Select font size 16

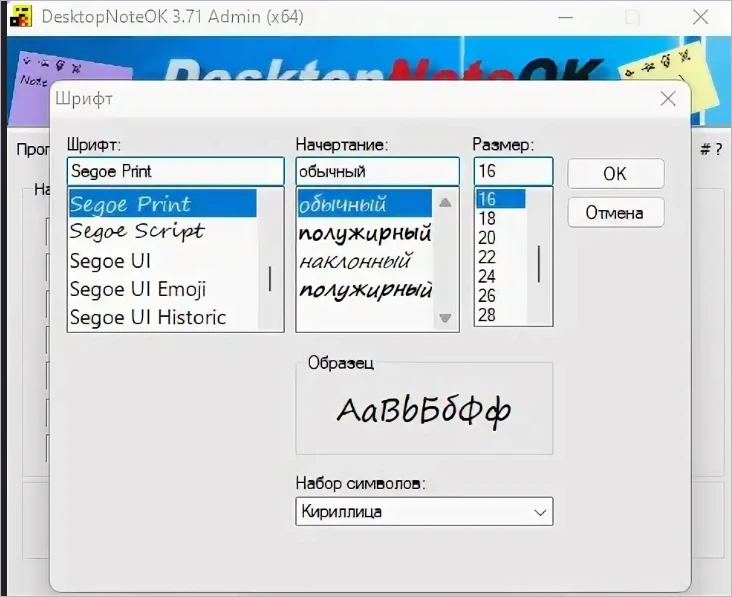[x=500, y=199]
